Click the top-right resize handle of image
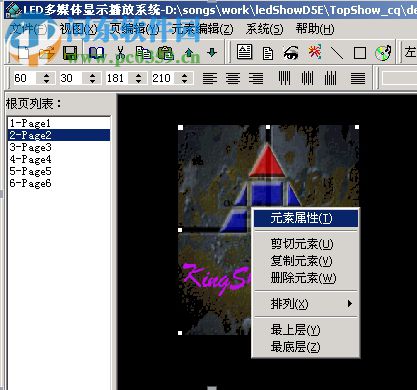The height and width of the screenshot is (390, 417). pyautogui.click(x=357, y=127)
